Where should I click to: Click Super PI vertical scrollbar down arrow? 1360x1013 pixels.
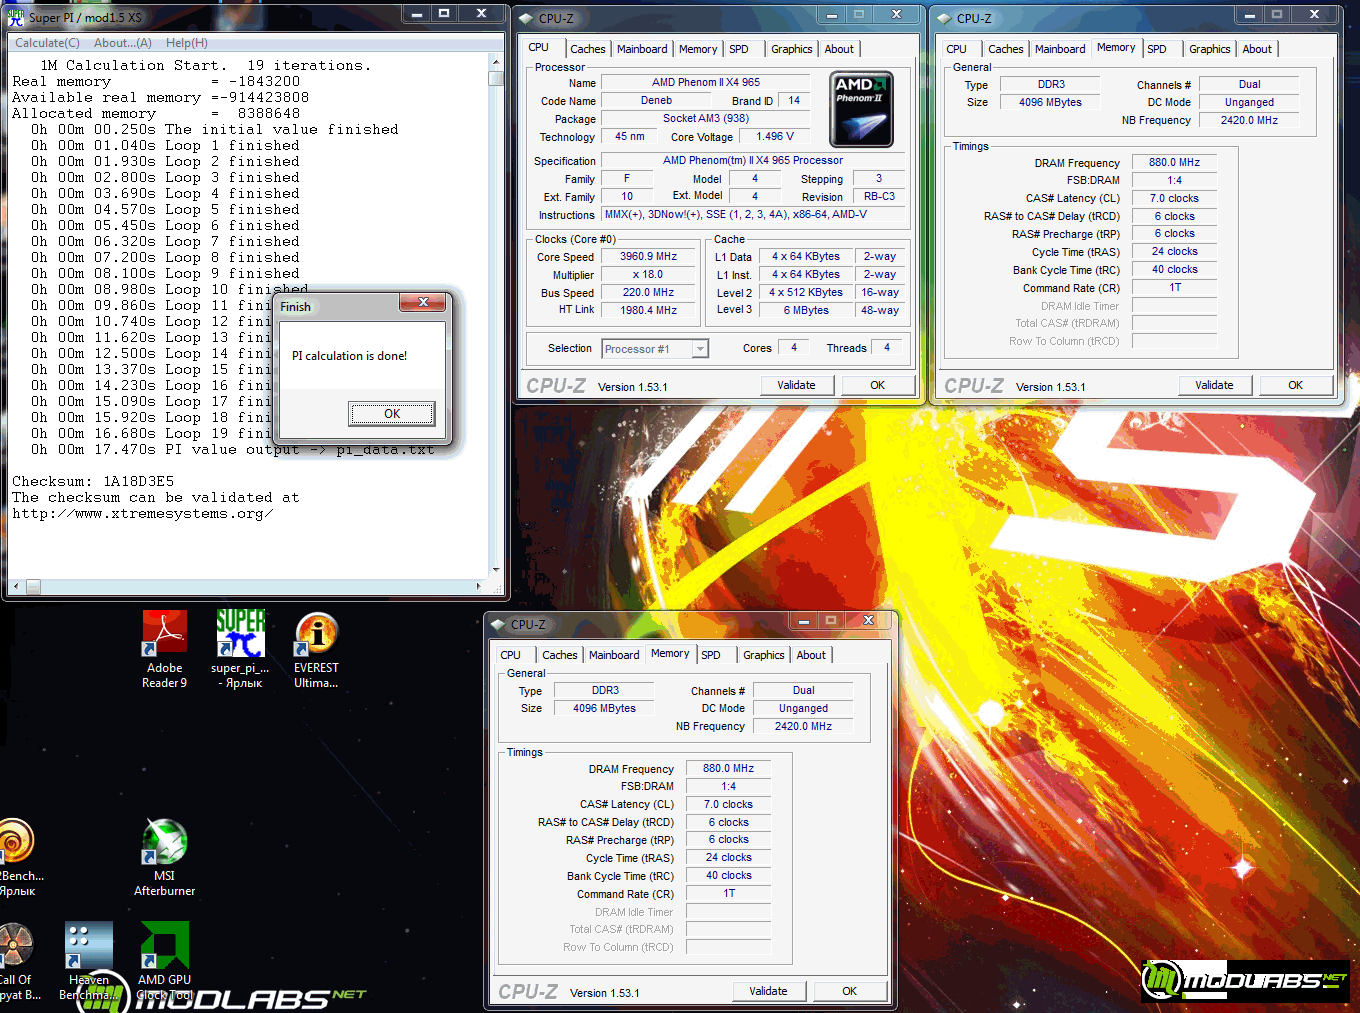pos(495,570)
